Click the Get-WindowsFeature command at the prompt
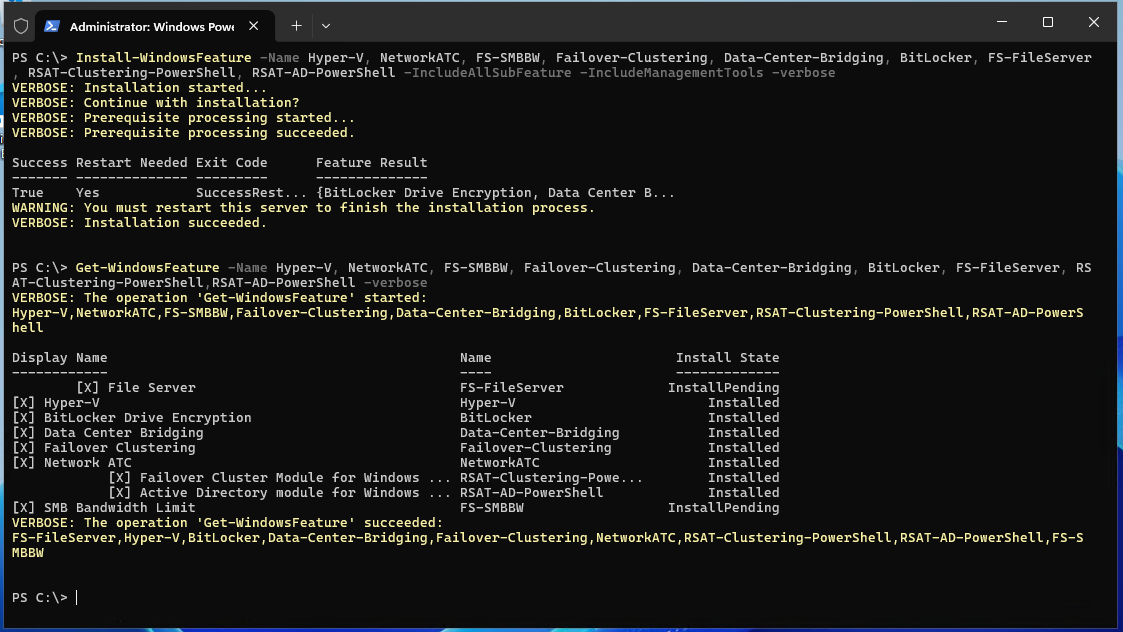This screenshot has height=632, width=1123. tap(147, 268)
